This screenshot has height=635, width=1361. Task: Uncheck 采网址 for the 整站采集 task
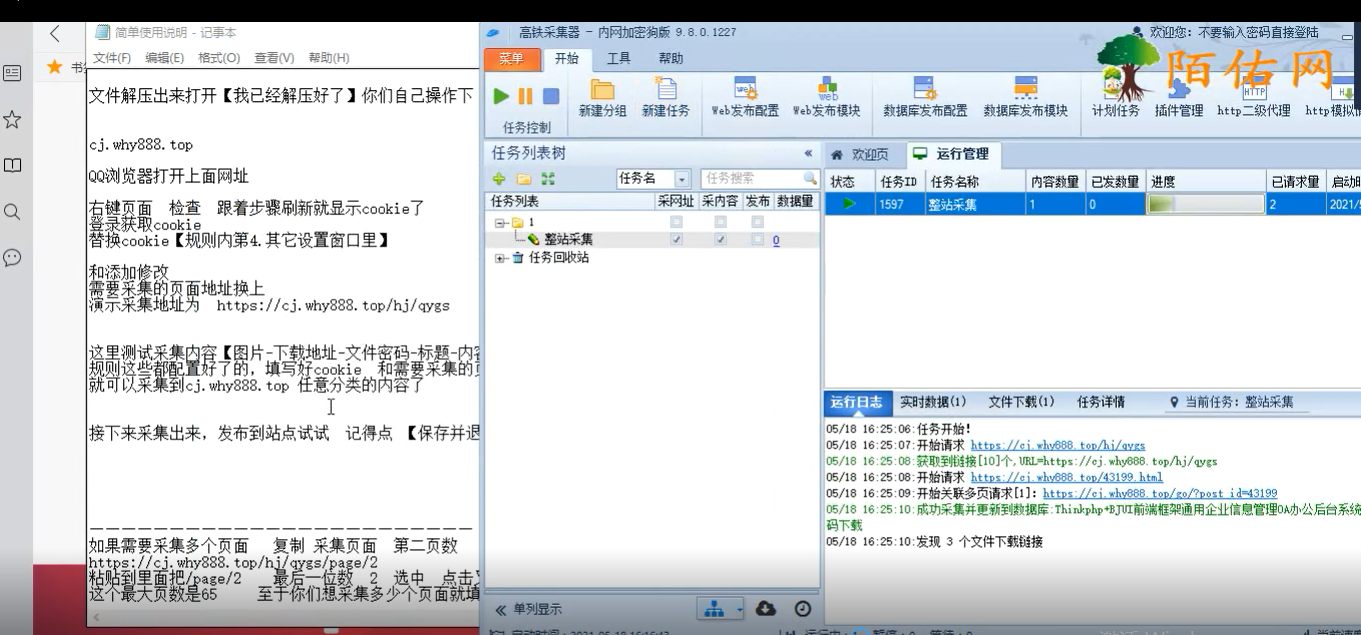[676, 238]
